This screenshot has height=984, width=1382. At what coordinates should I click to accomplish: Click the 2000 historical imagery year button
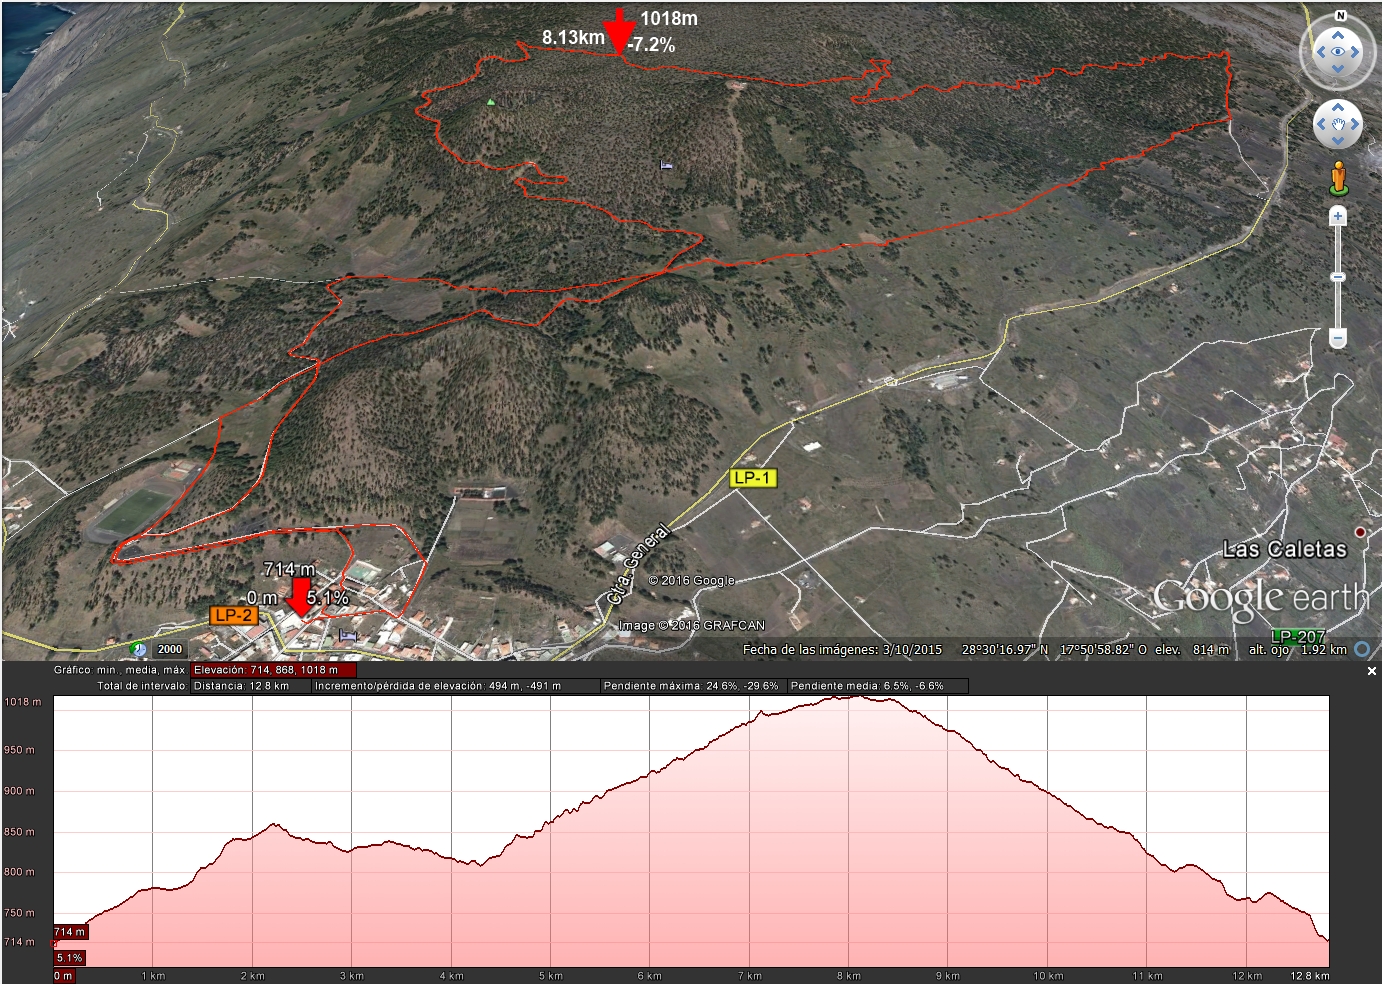point(170,649)
